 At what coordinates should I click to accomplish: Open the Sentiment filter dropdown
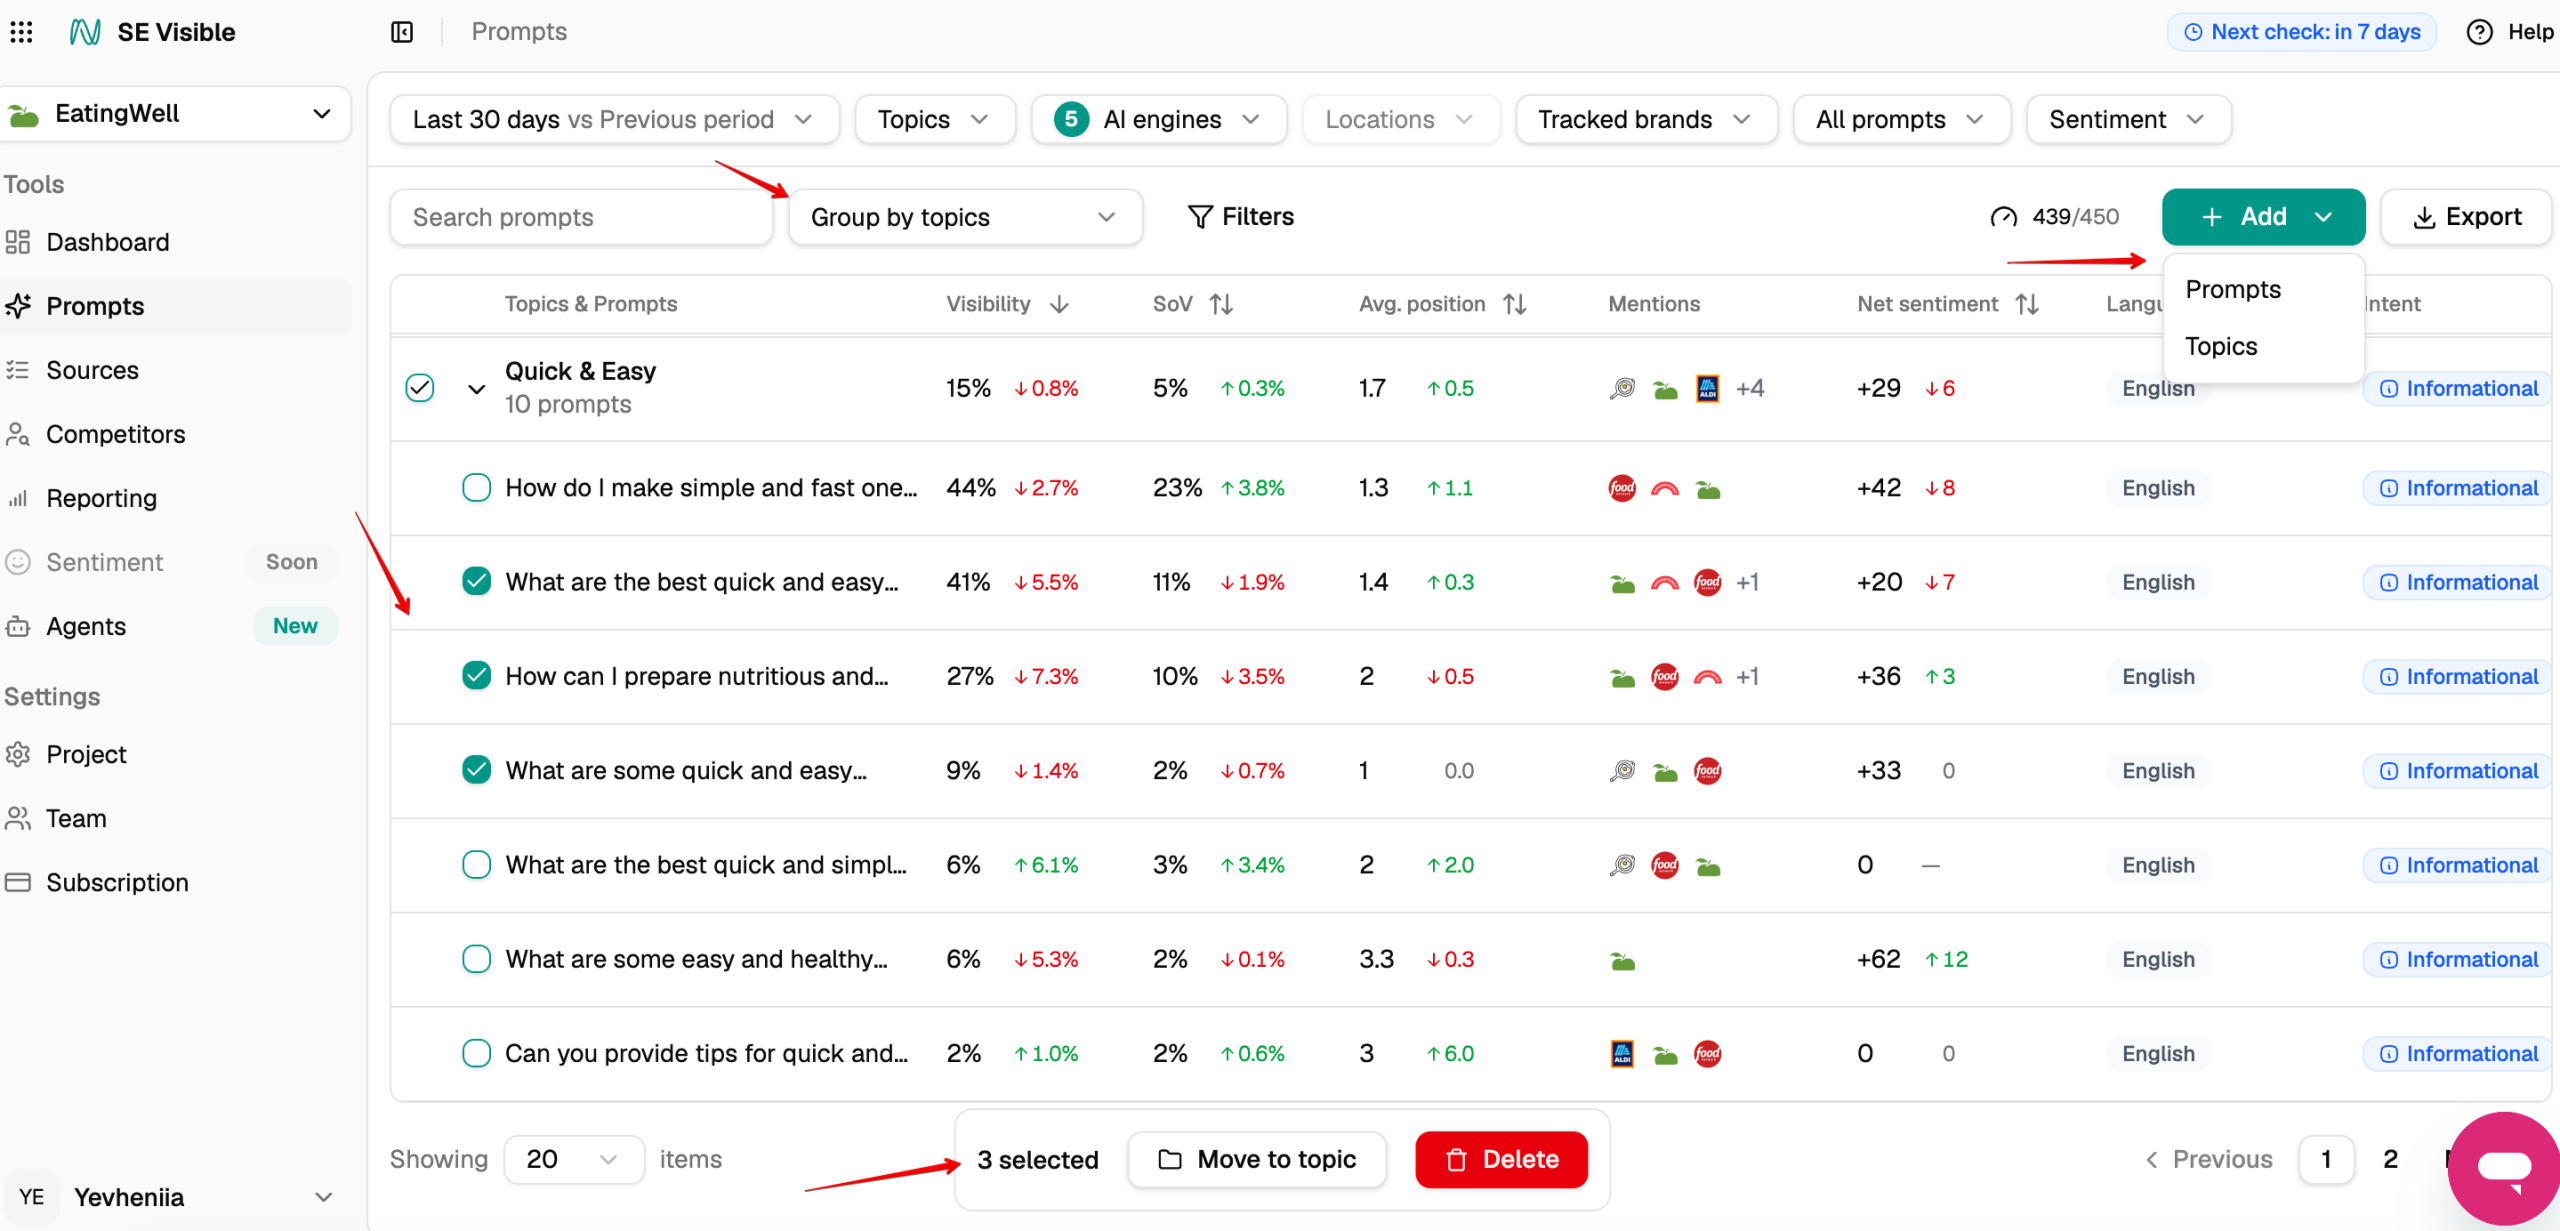2128,120
